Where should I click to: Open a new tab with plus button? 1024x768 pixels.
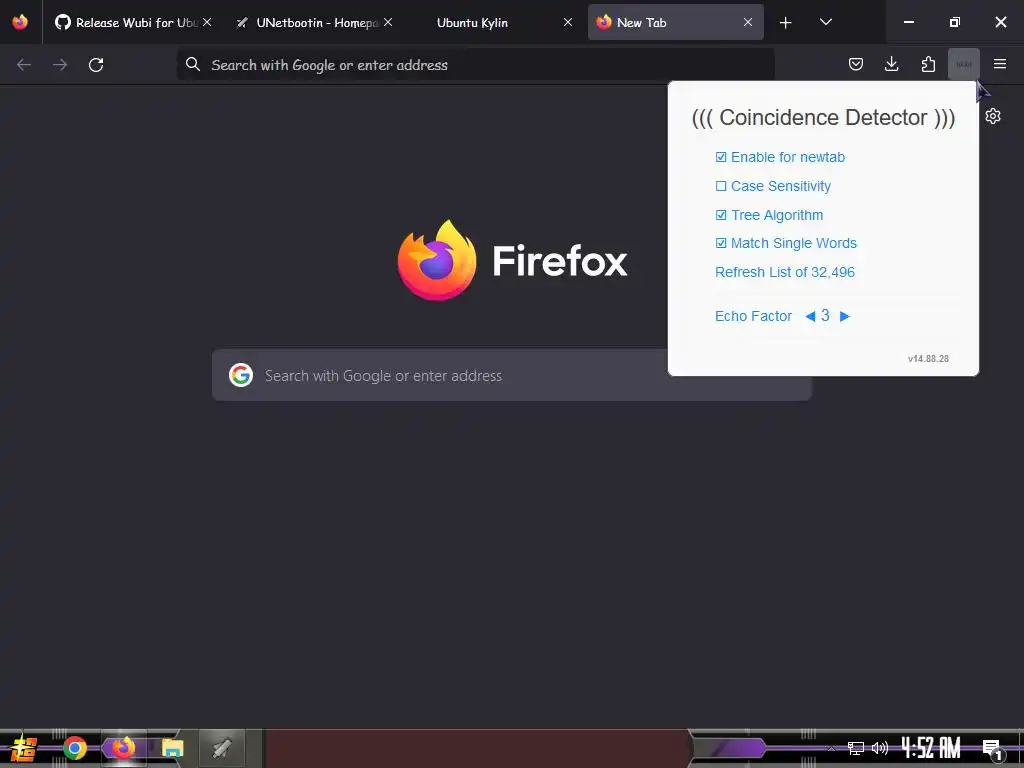tap(786, 23)
